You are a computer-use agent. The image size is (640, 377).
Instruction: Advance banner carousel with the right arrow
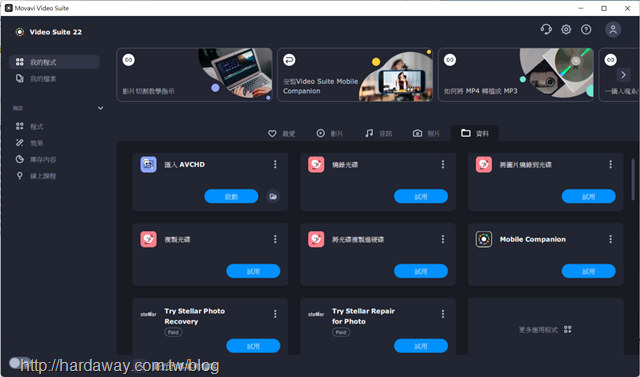point(623,75)
